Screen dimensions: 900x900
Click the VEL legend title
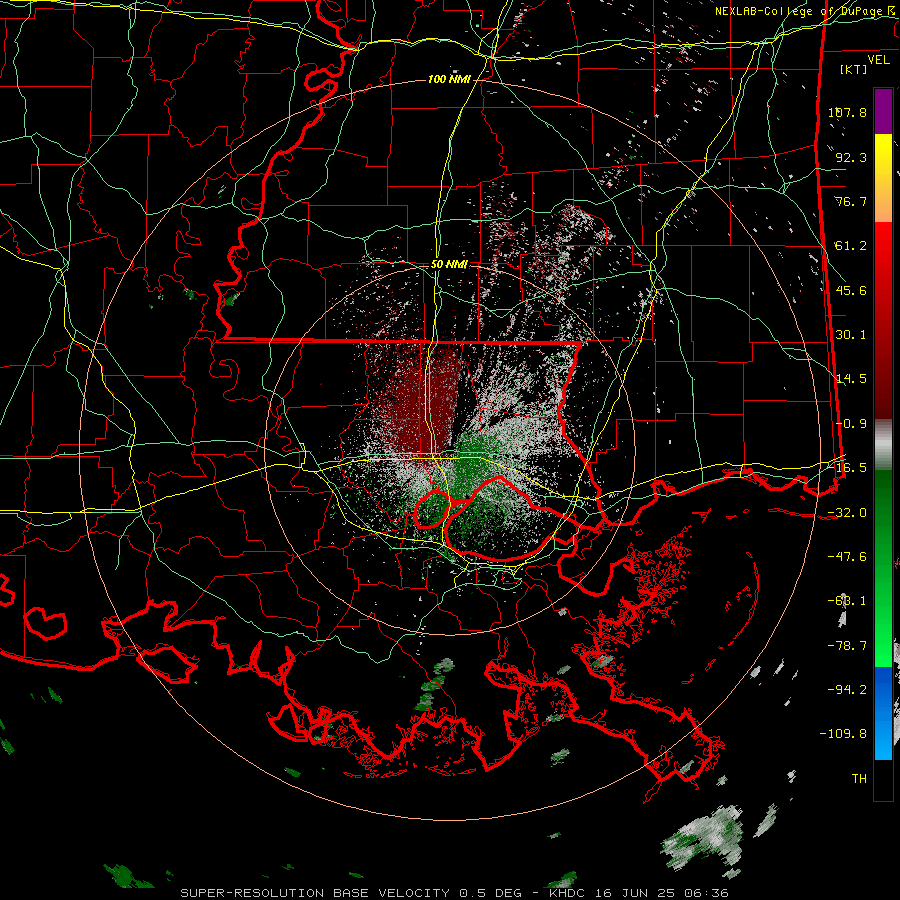878,60
